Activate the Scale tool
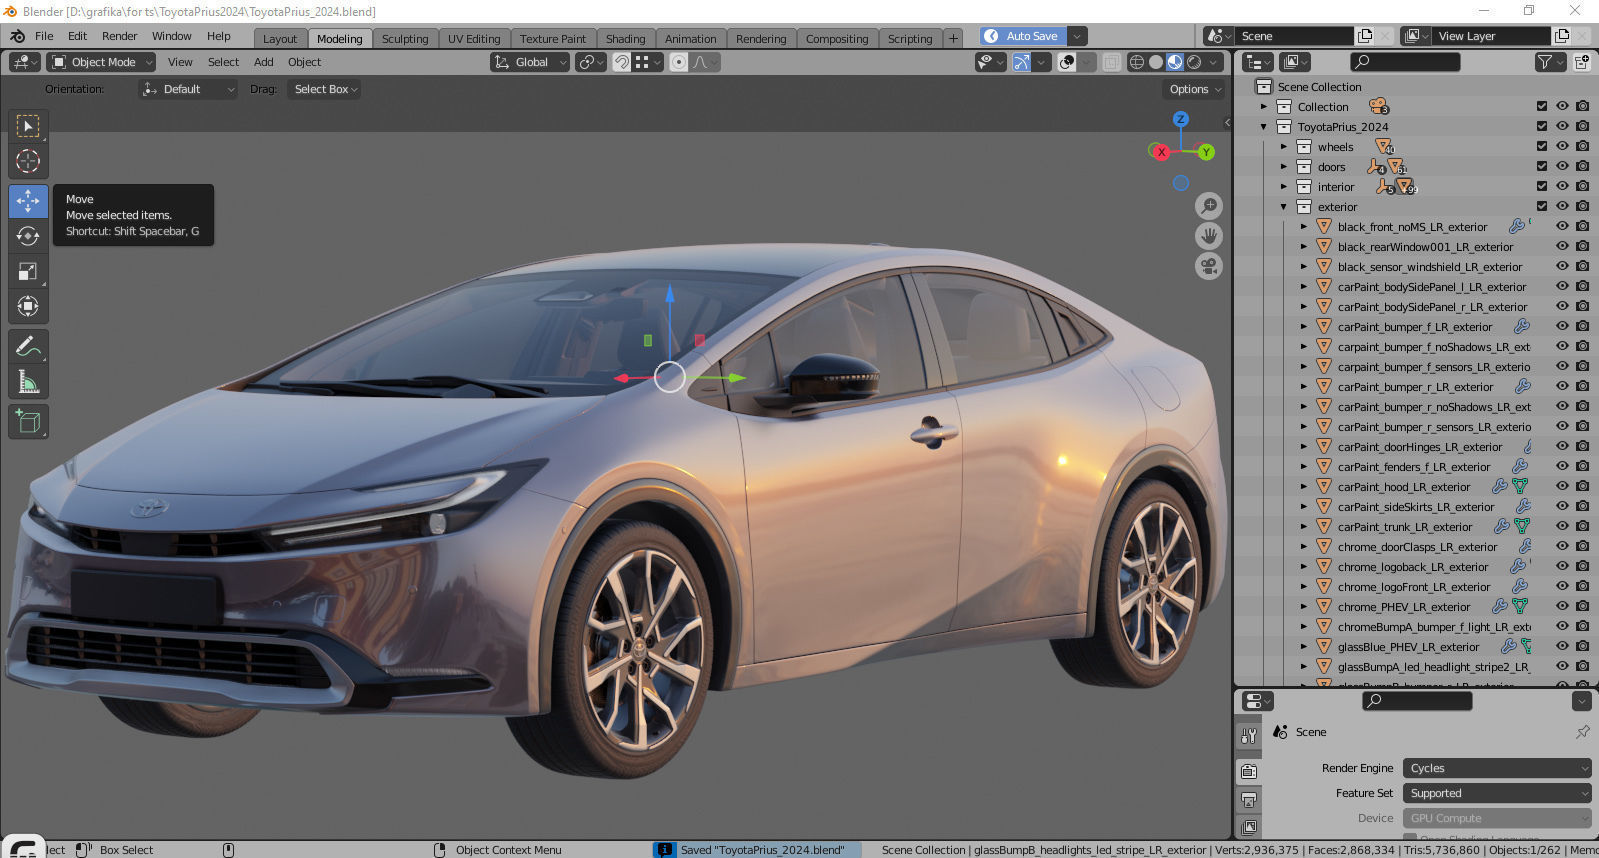The width and height of the screenshot is (1599, 858). tap(28, 271)
